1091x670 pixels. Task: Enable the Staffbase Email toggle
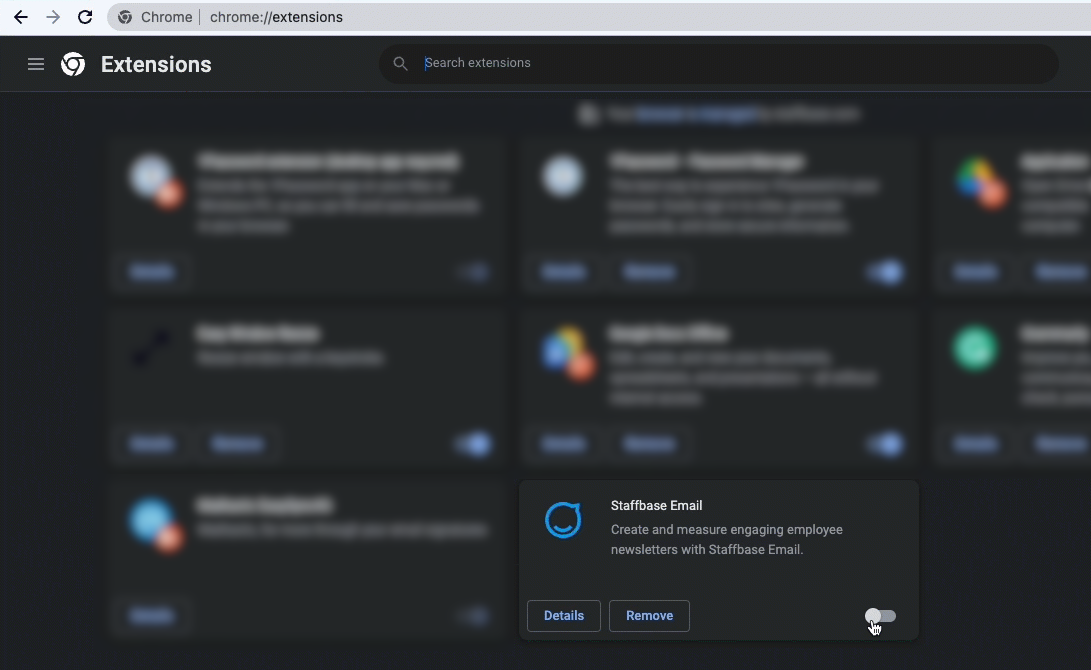pos(880,616)
